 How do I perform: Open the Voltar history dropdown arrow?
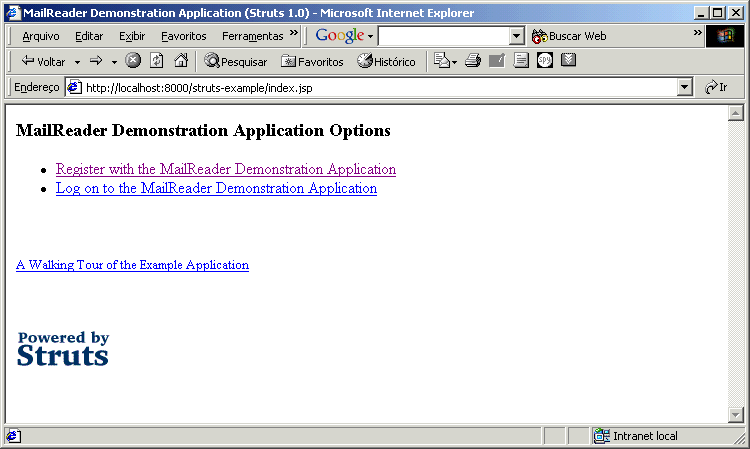pos(77,62)
